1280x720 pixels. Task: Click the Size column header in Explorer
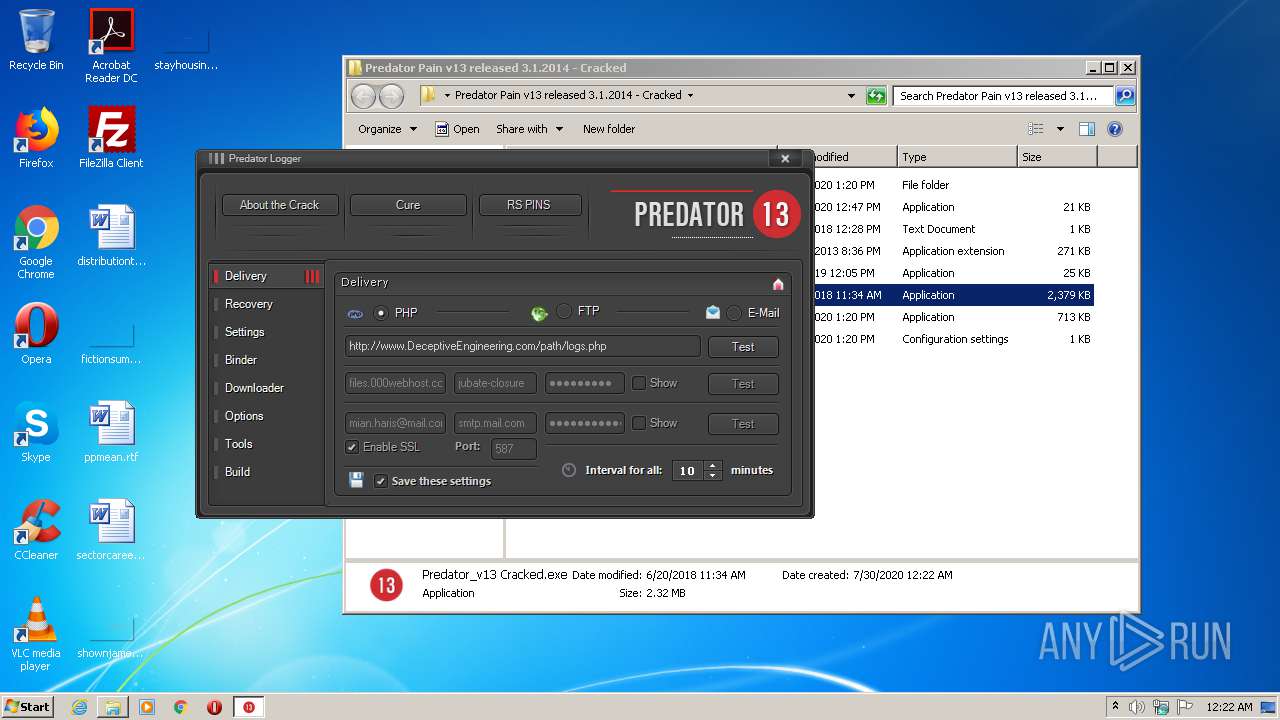tap(1058, 157)
